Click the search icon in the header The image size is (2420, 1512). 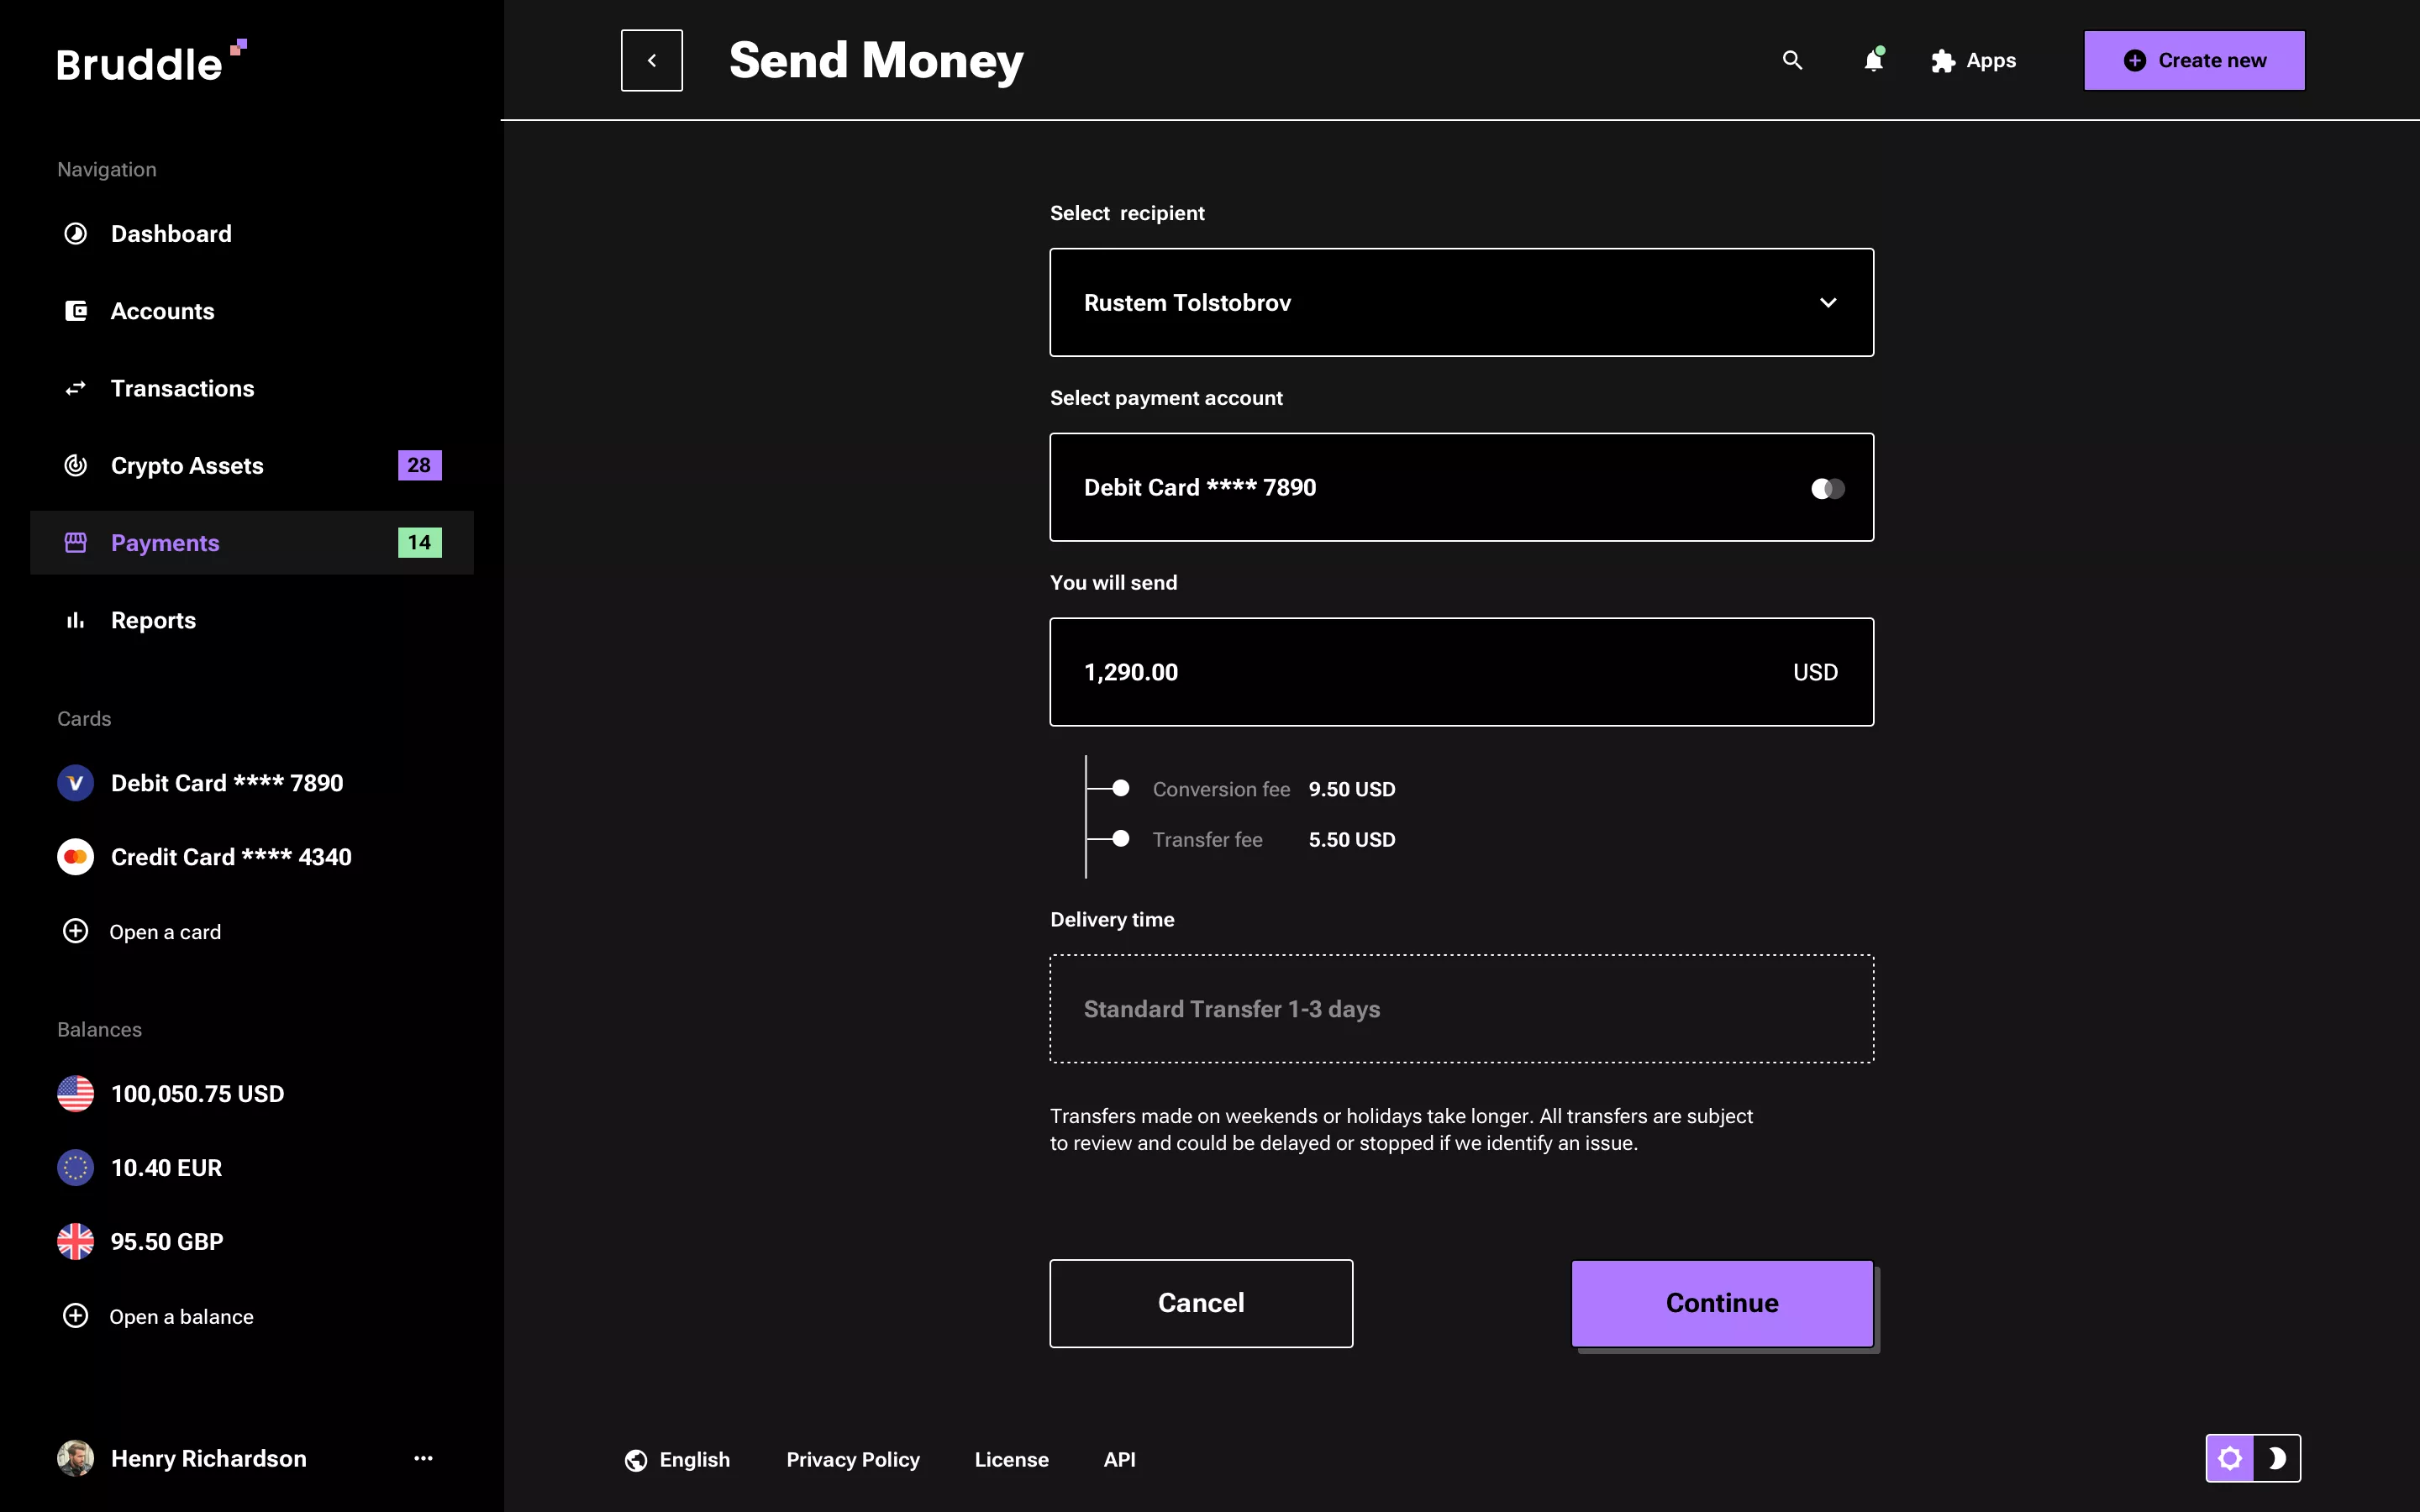pyautogui.click(x=1792, y=60)
